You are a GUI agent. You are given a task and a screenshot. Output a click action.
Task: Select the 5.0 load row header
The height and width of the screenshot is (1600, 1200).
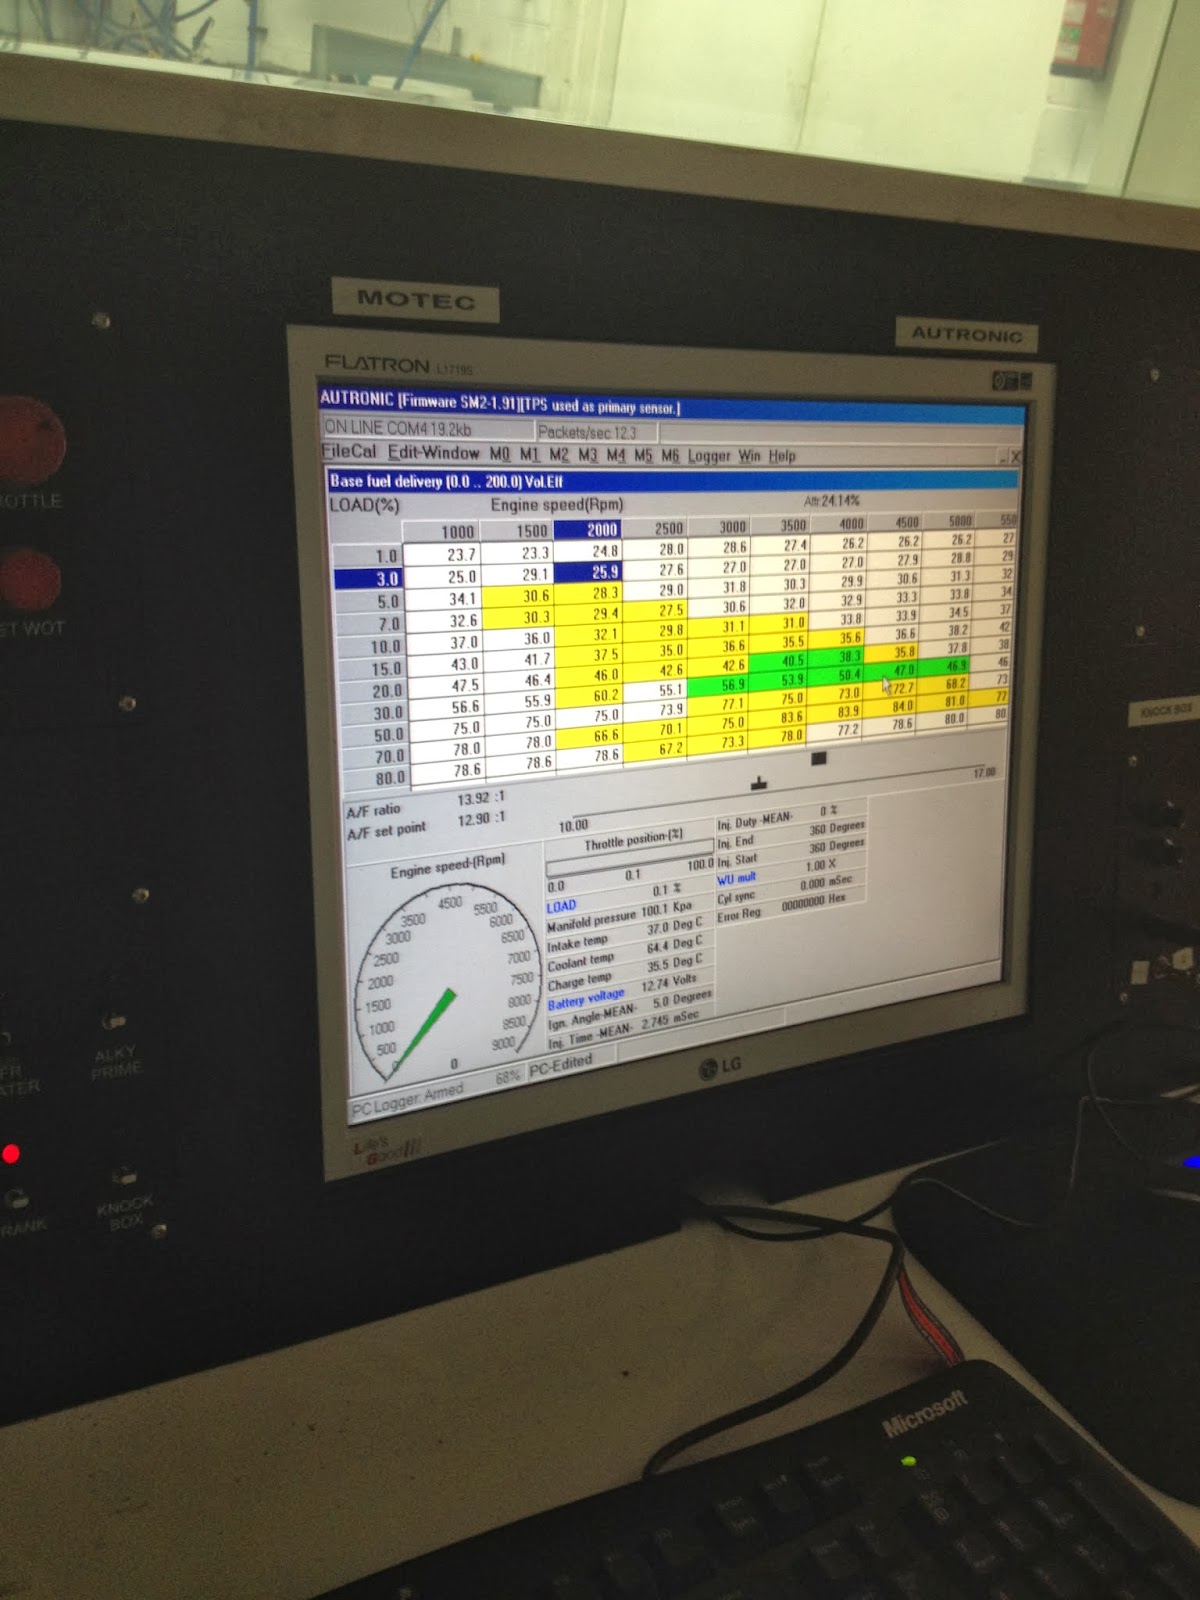click(x=369, y=601)
